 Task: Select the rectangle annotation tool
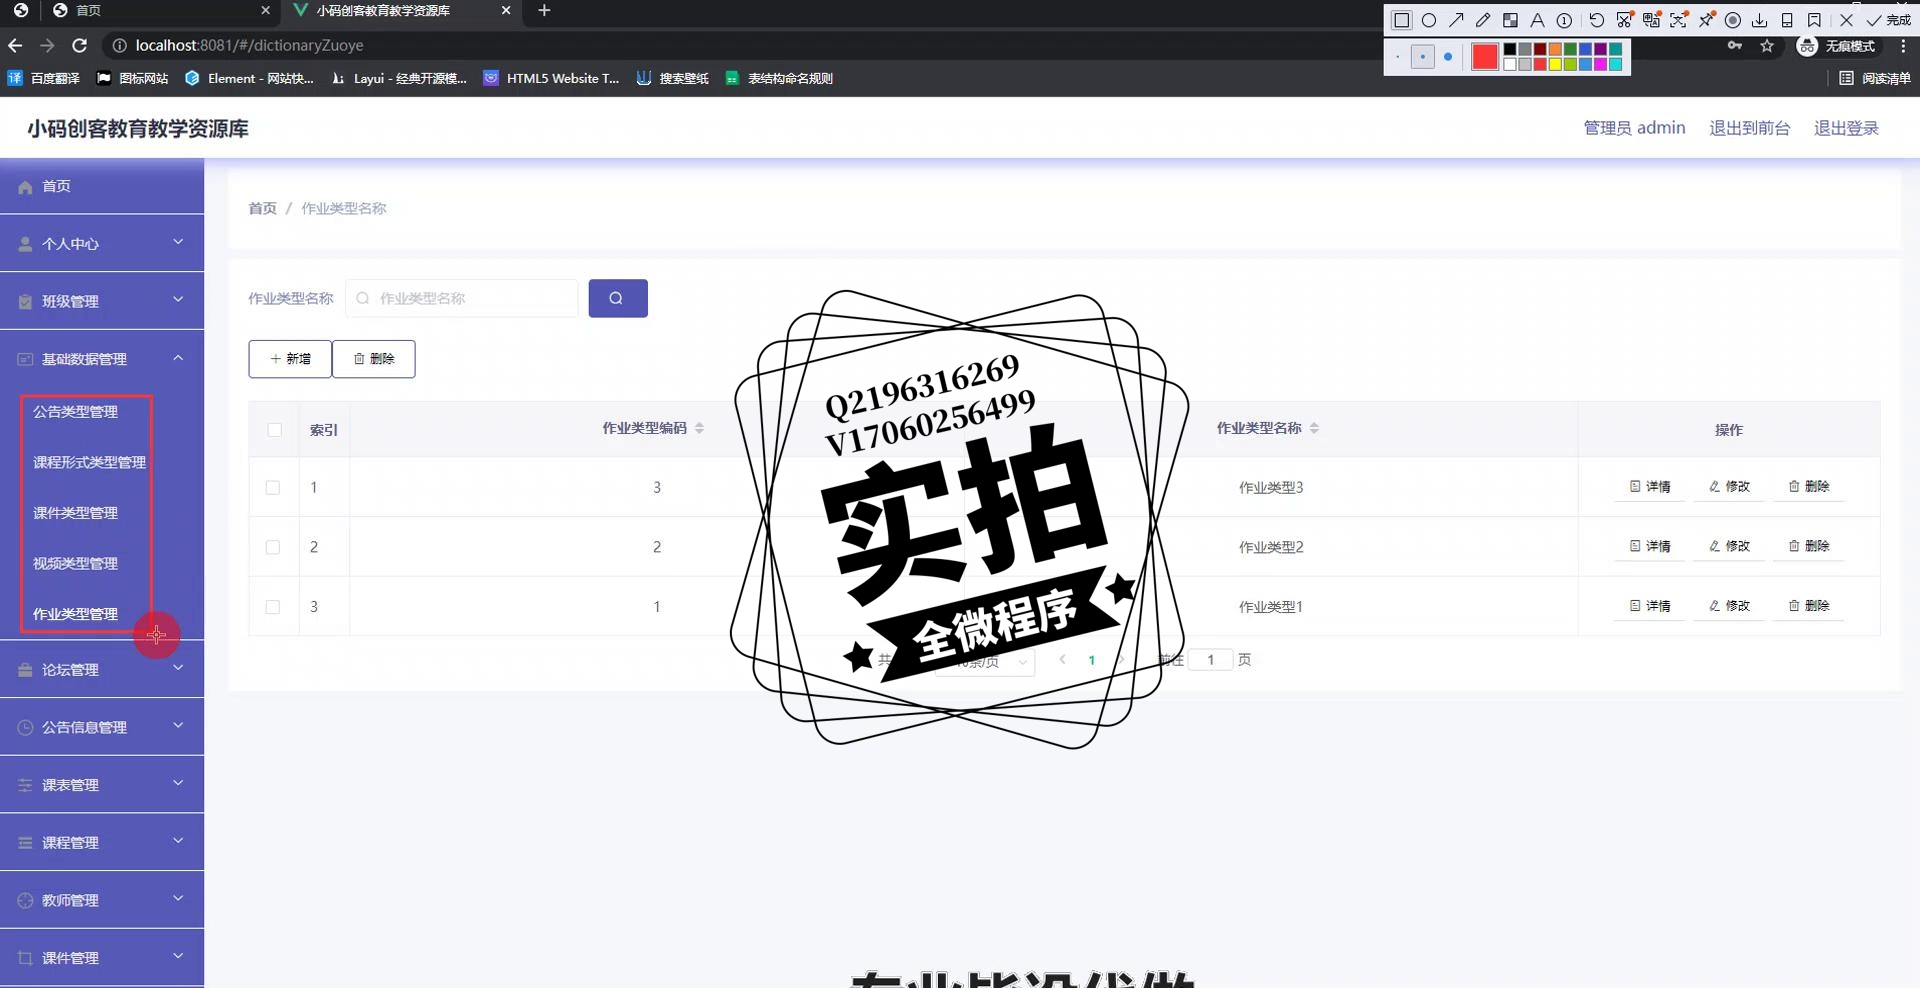[x=1402, y=20]
